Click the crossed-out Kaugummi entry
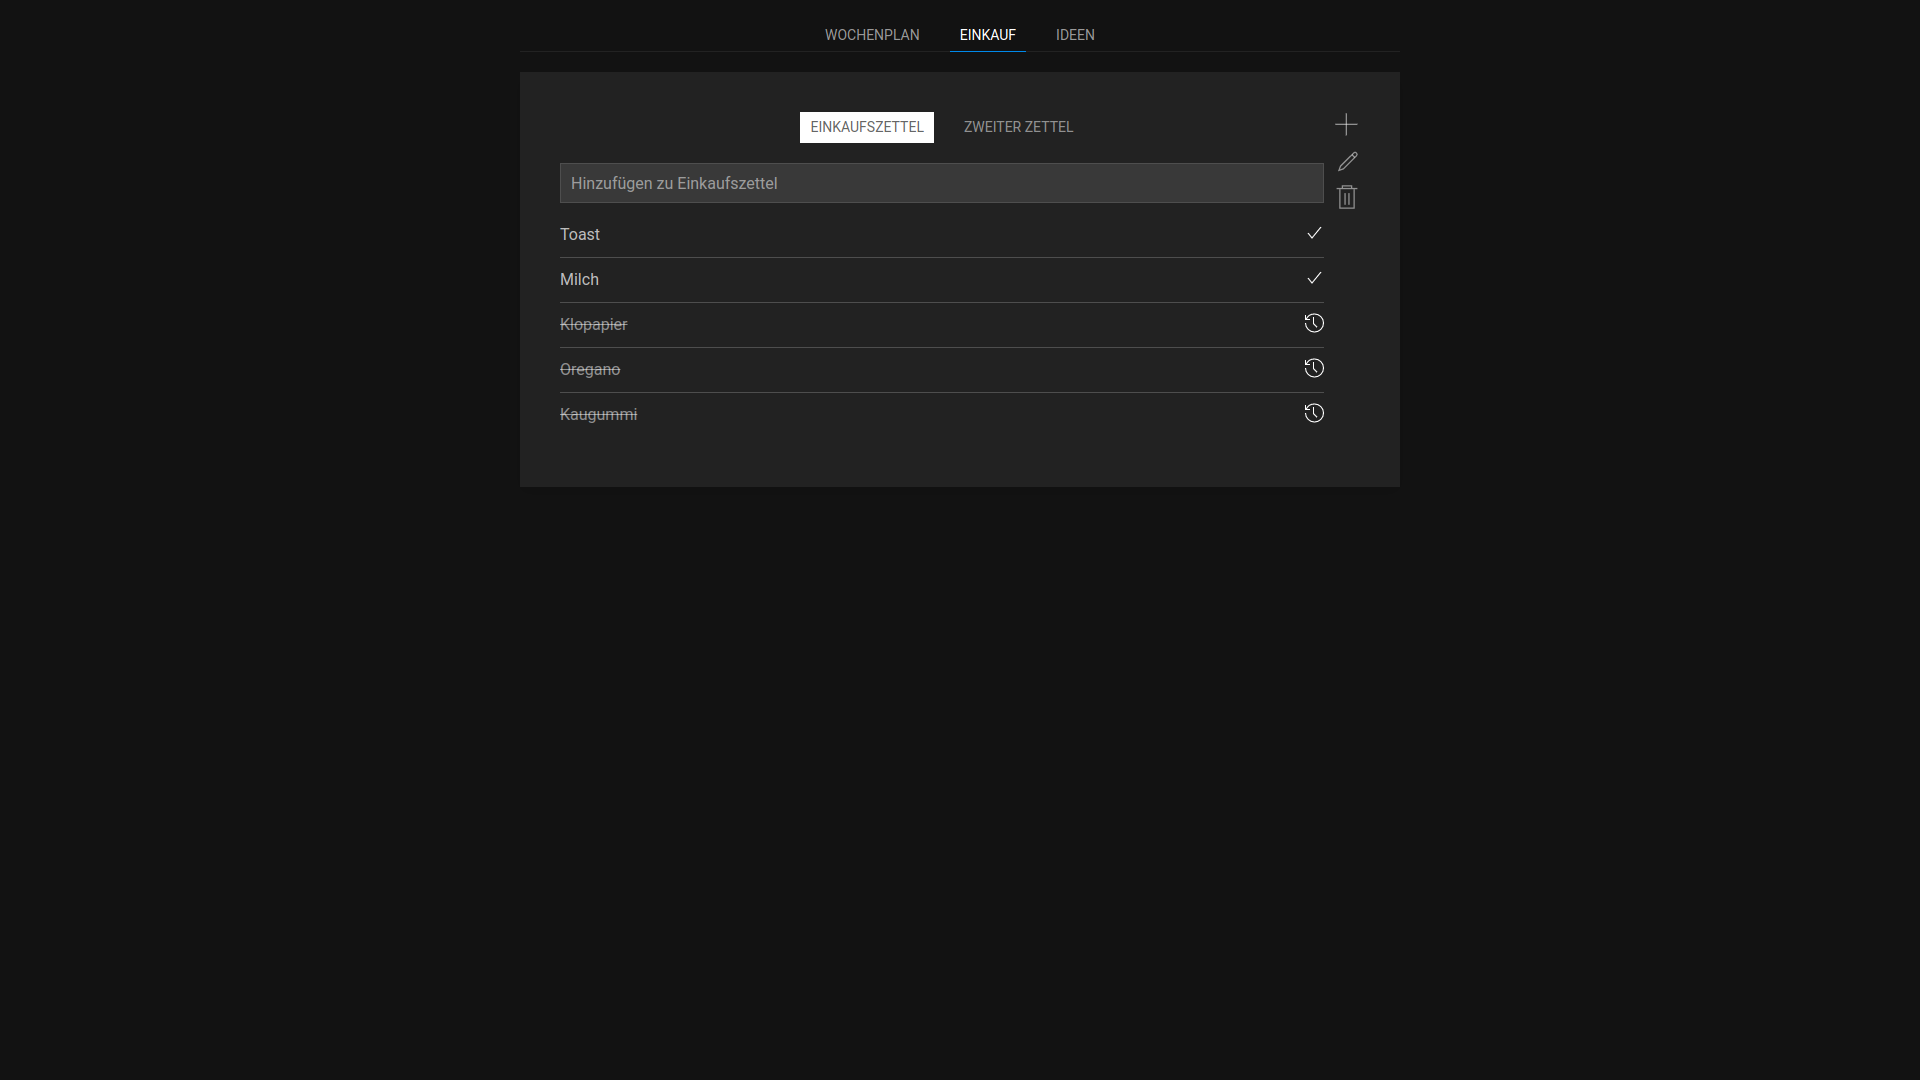The width and height of the screenshot is (1920, 1080). 598,415
